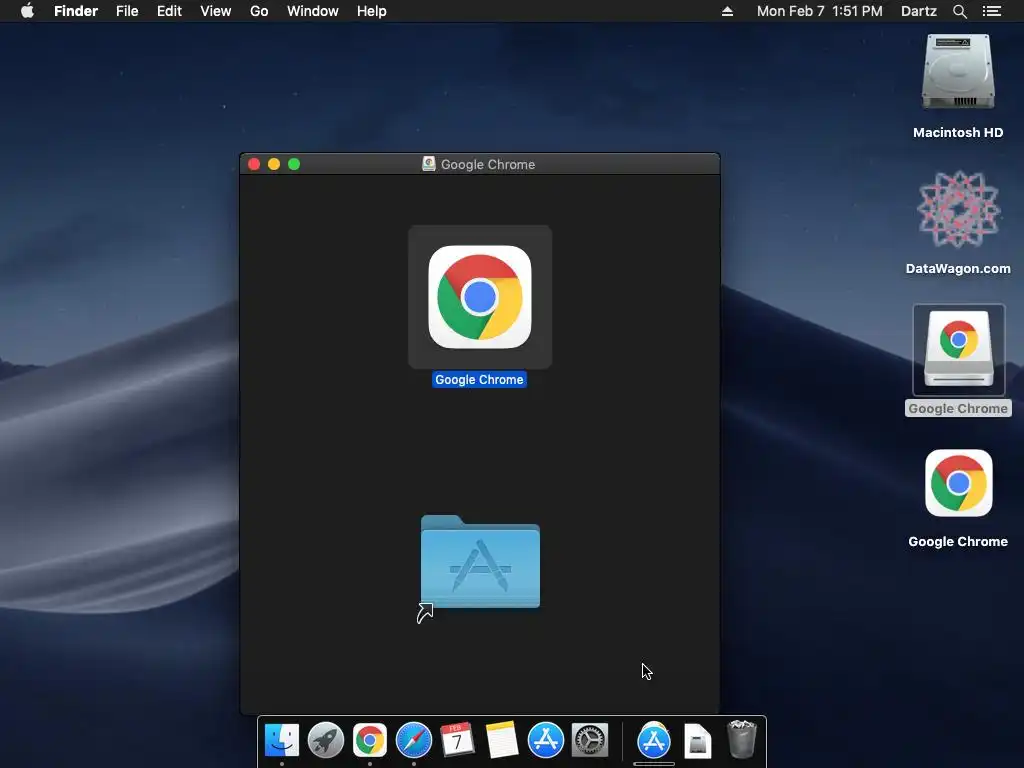Click the Macintosh HD label
Viewport: 1024px width, 768px height.
point(958,133)
